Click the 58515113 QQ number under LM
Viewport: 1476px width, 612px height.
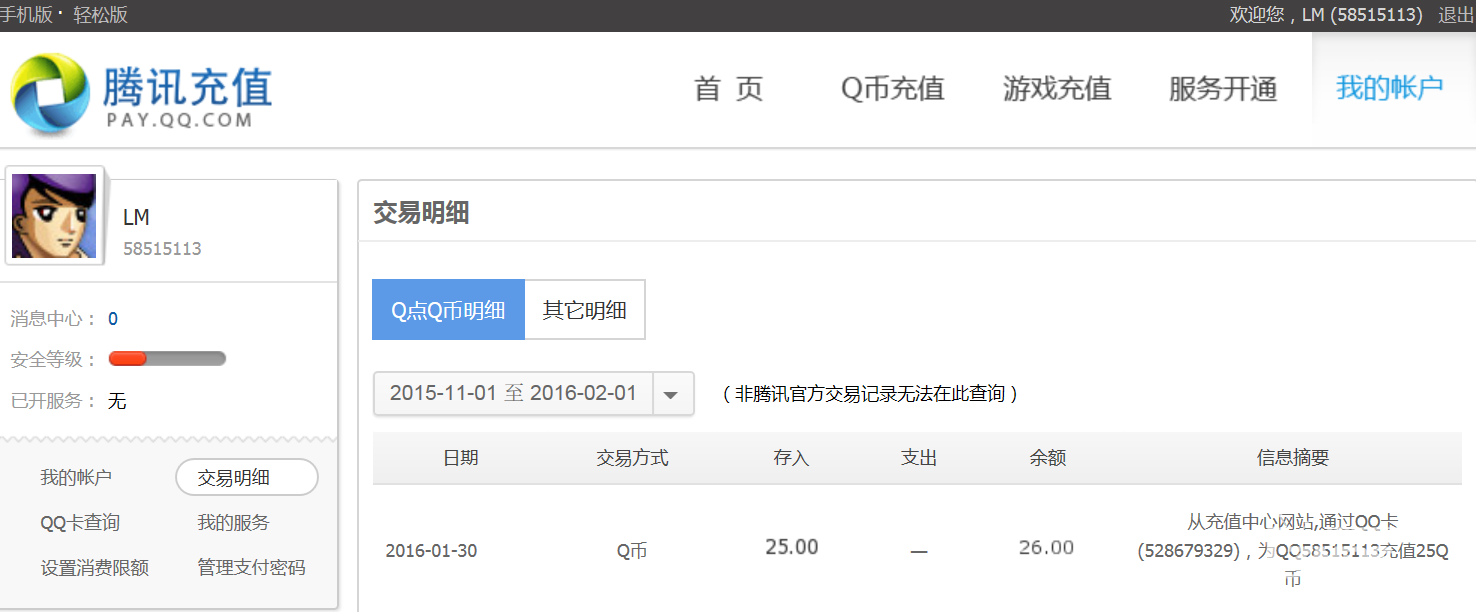[x=162, y=249]
